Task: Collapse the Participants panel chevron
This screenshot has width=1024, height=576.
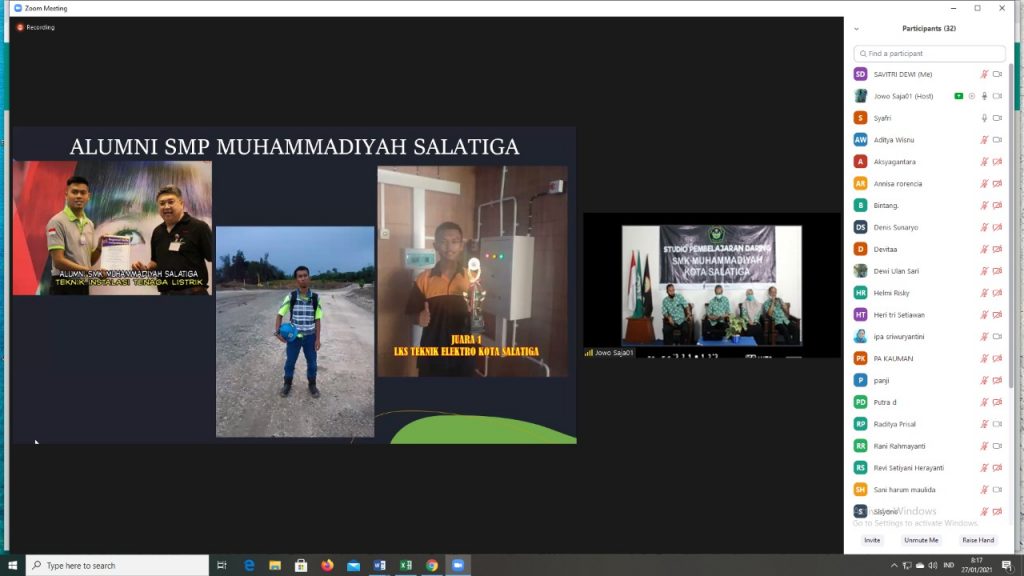Action: pyautogui.click(x=857, y=29)
